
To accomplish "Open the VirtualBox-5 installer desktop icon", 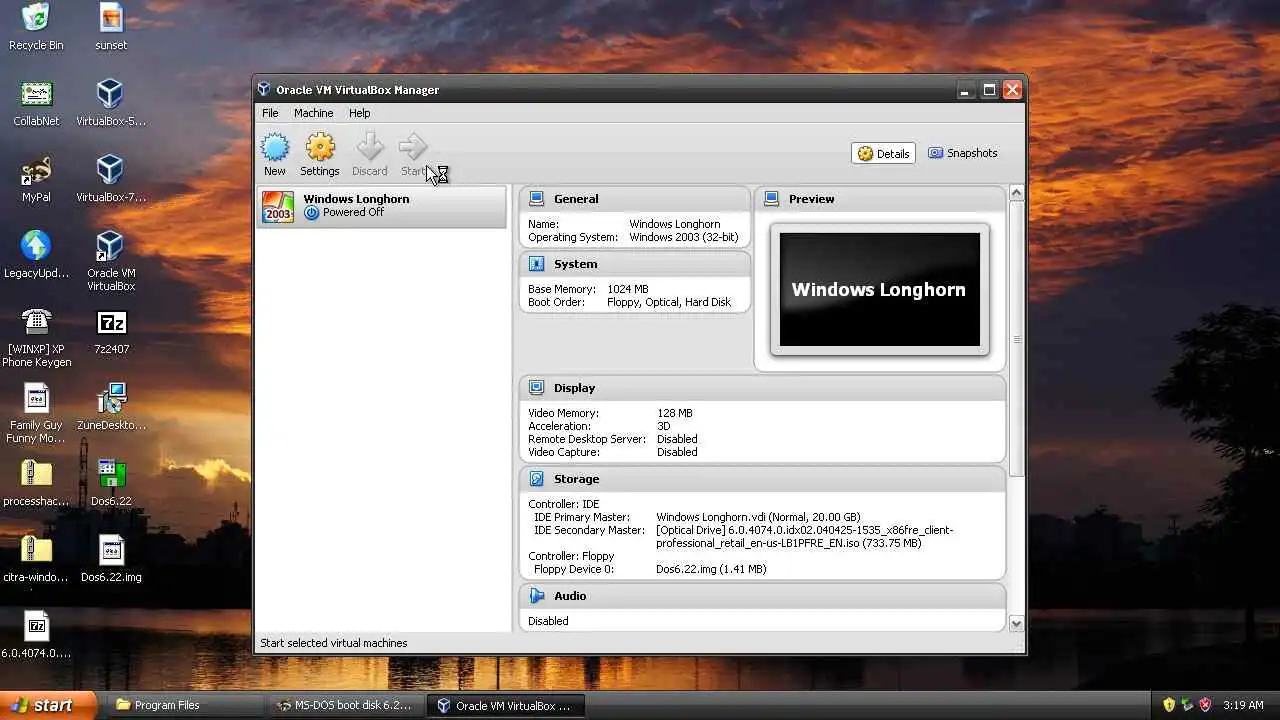I will tap(110, 94).
